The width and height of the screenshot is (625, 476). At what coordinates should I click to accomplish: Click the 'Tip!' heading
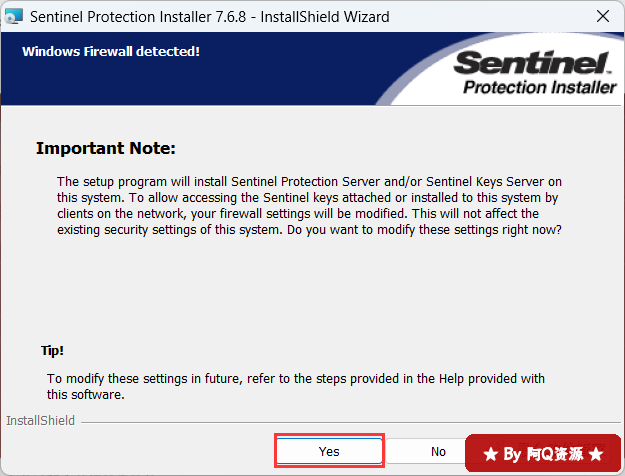click(53, 351)
